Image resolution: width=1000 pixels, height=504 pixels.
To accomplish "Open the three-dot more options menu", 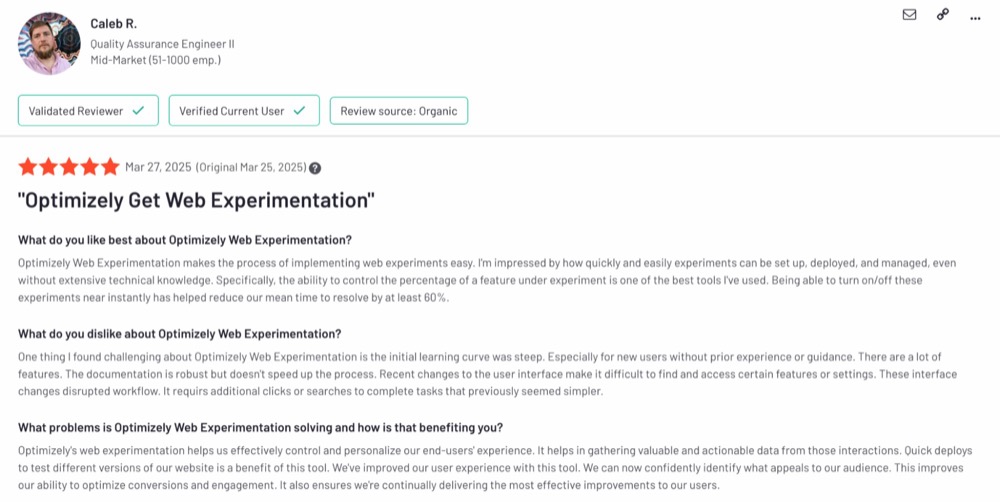I will pyautogui.click(x=975, y=19).
